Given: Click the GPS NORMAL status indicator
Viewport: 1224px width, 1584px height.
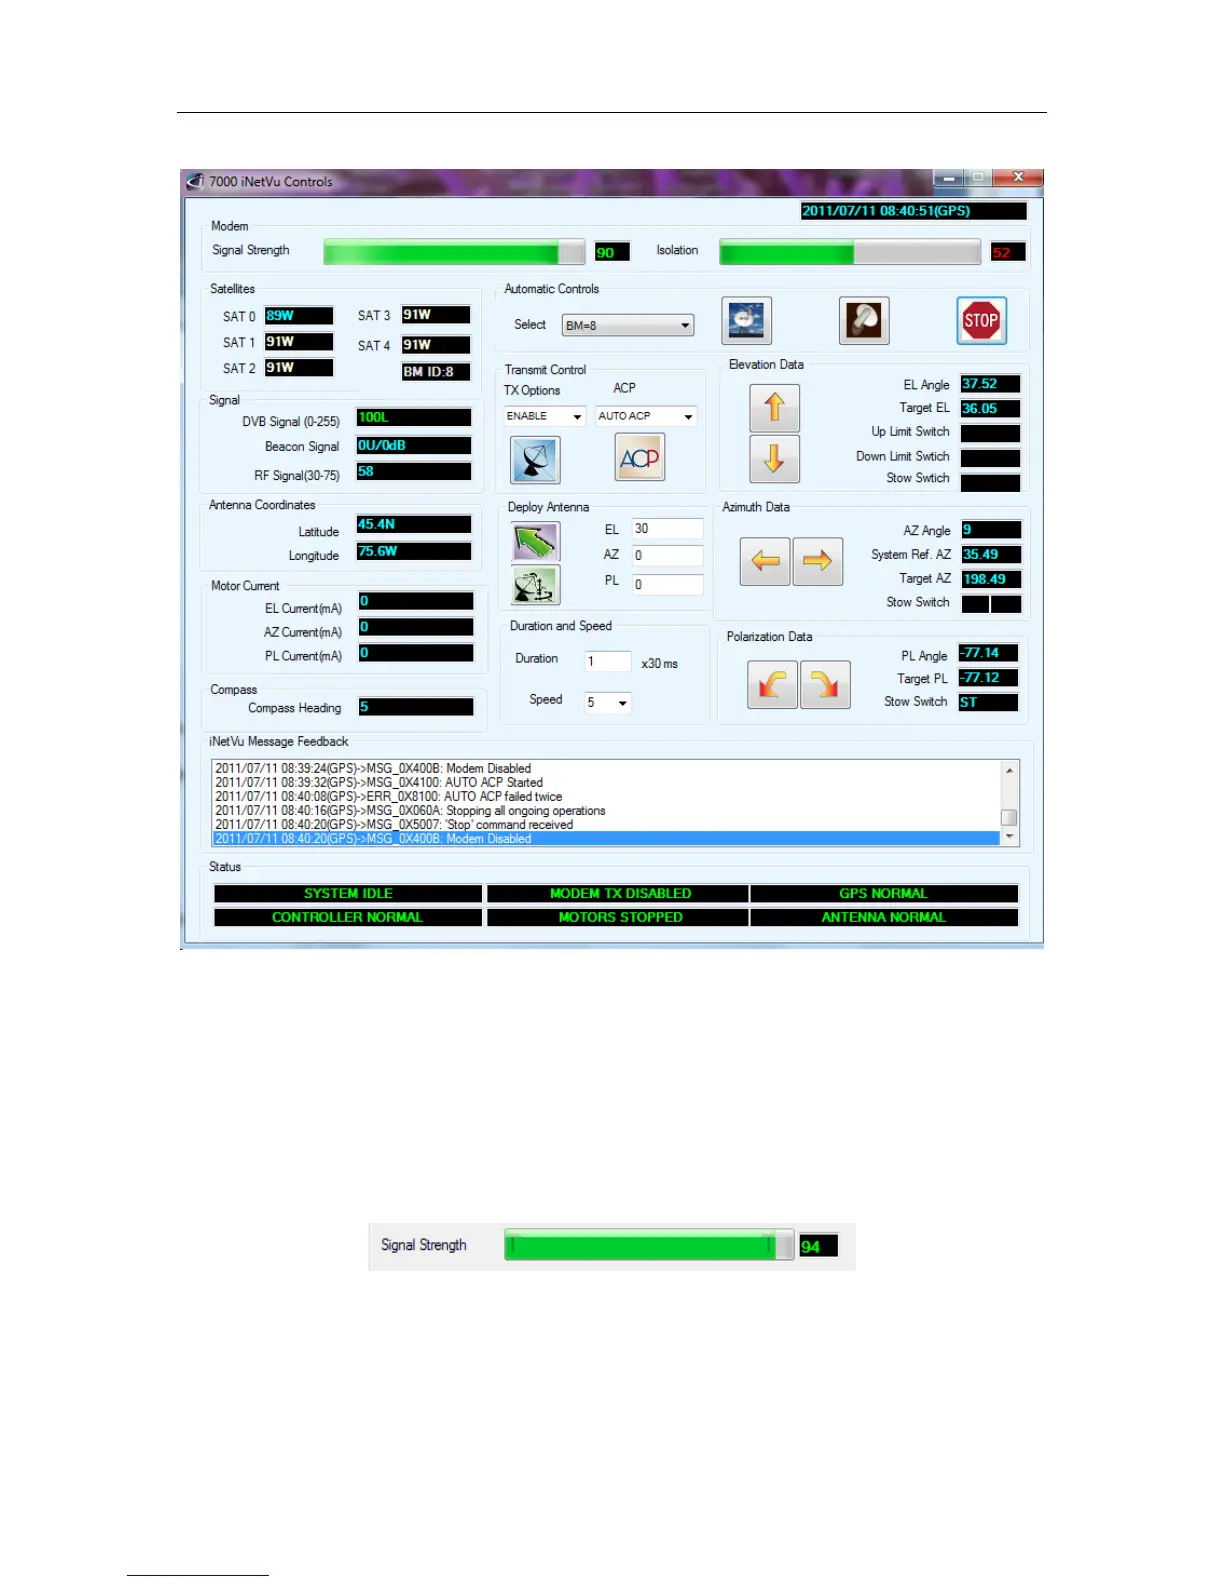Looking at the screenshot, I should coord(884,894).
